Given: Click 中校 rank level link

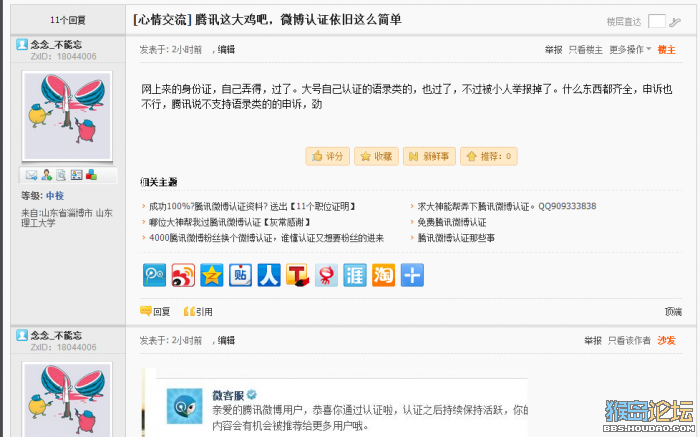Looking at the screenshot, I should pyautogui.click(x=55, y=196).
